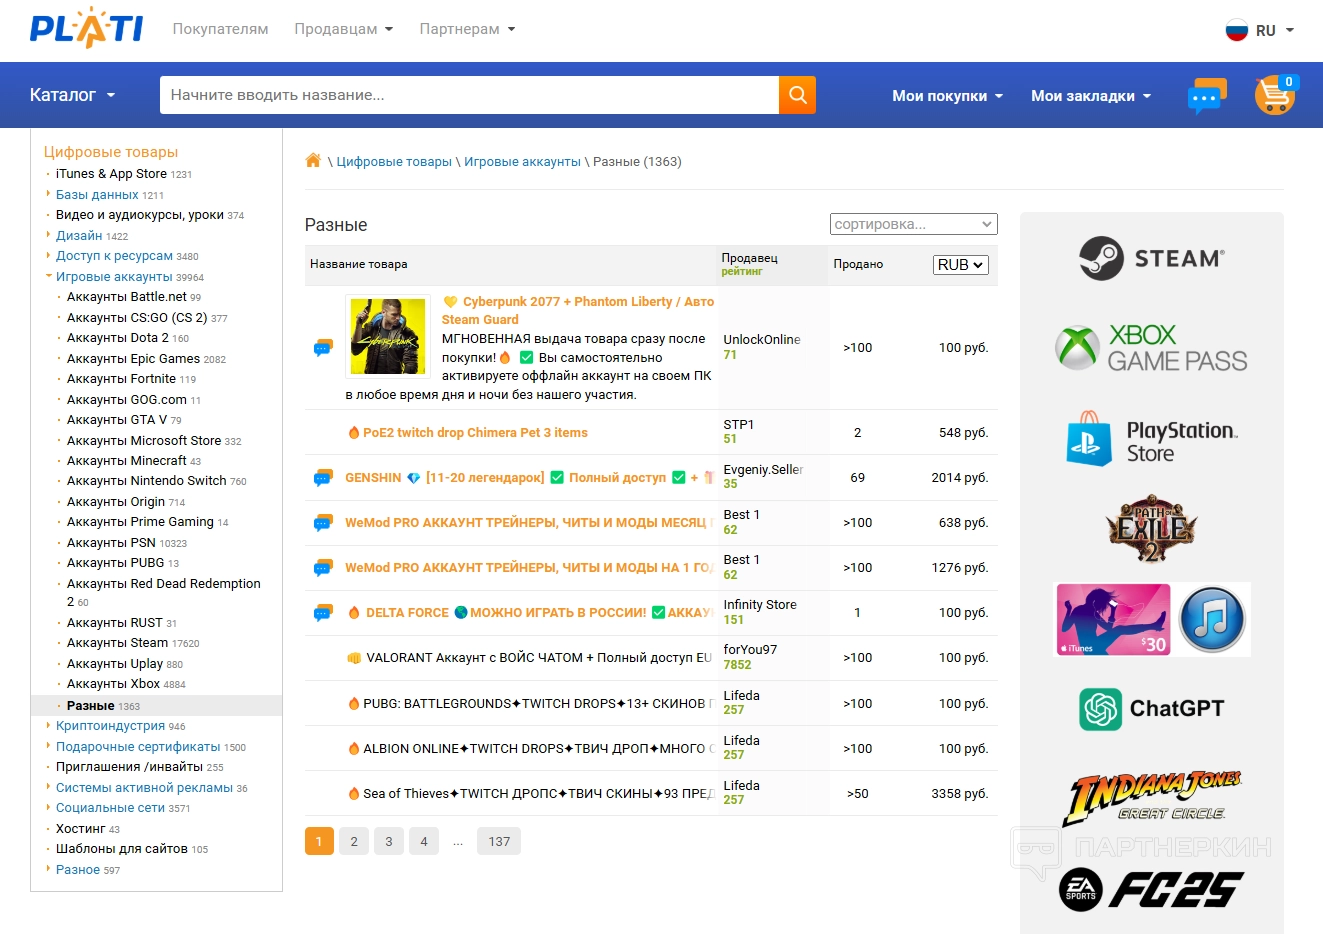The width and height of the screenshot is (1323, 934).
Task: Expand the RU language dropdown
Action: pyautogui.click(x=1260, y=30)
